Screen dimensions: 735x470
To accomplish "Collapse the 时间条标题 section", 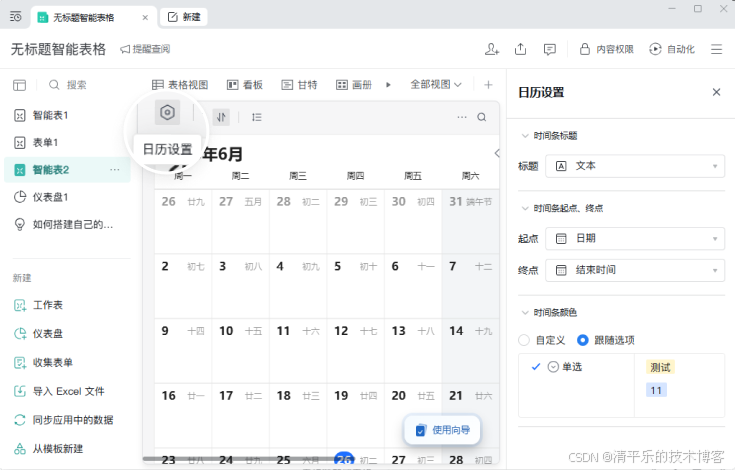I will pyautogui.click(x=525, y=136).
